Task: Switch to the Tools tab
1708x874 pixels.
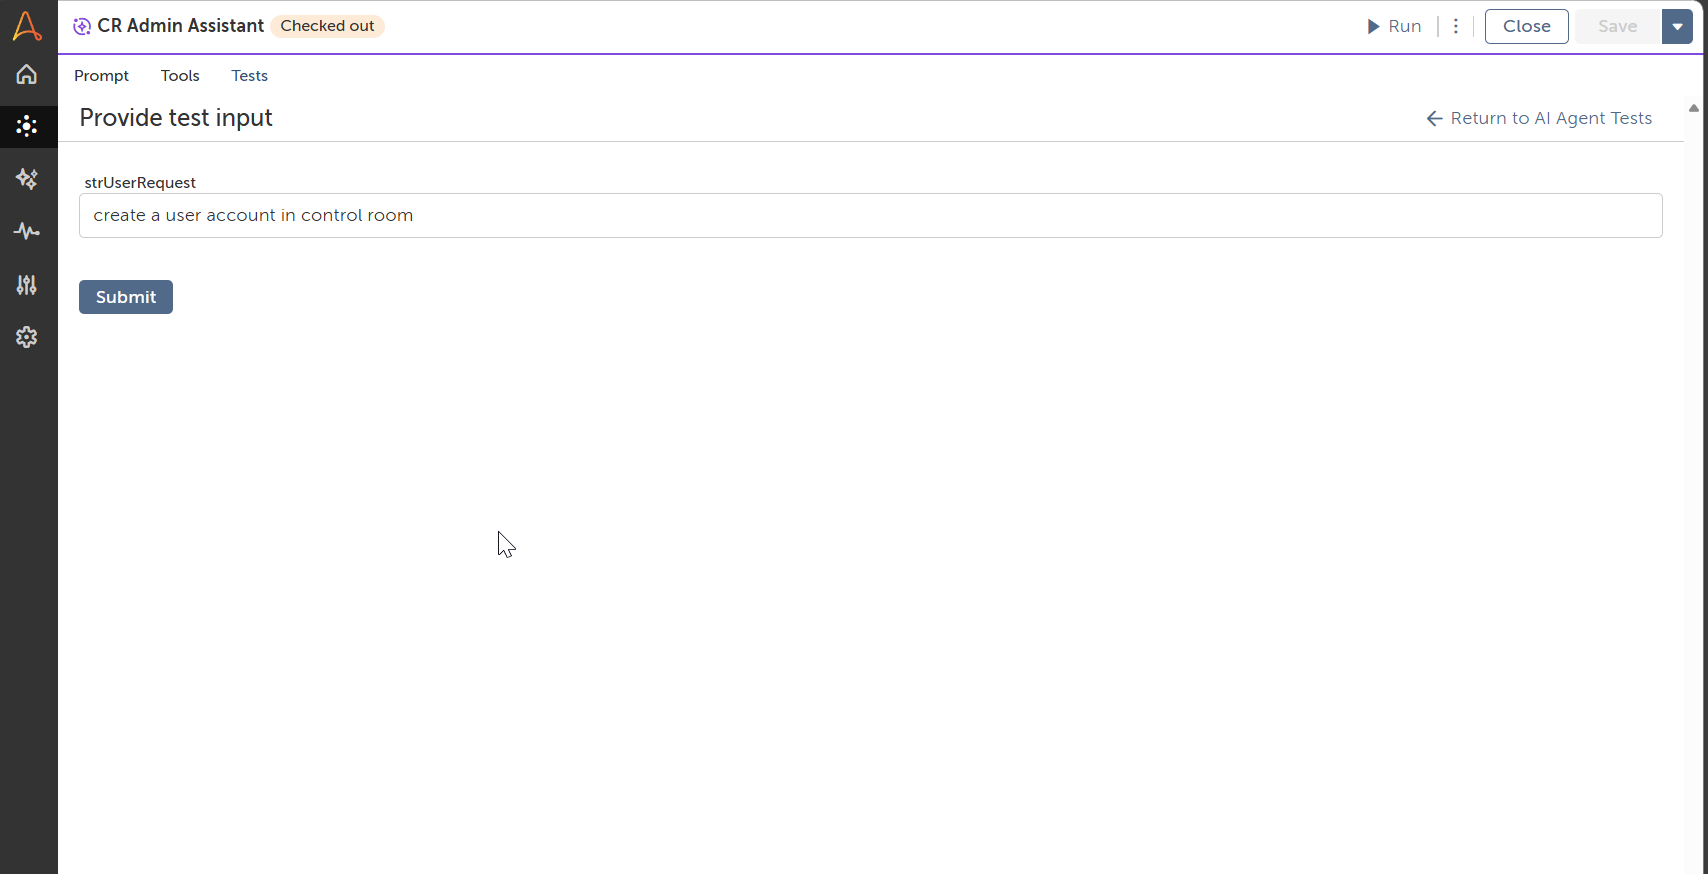Action: (180, 76)
